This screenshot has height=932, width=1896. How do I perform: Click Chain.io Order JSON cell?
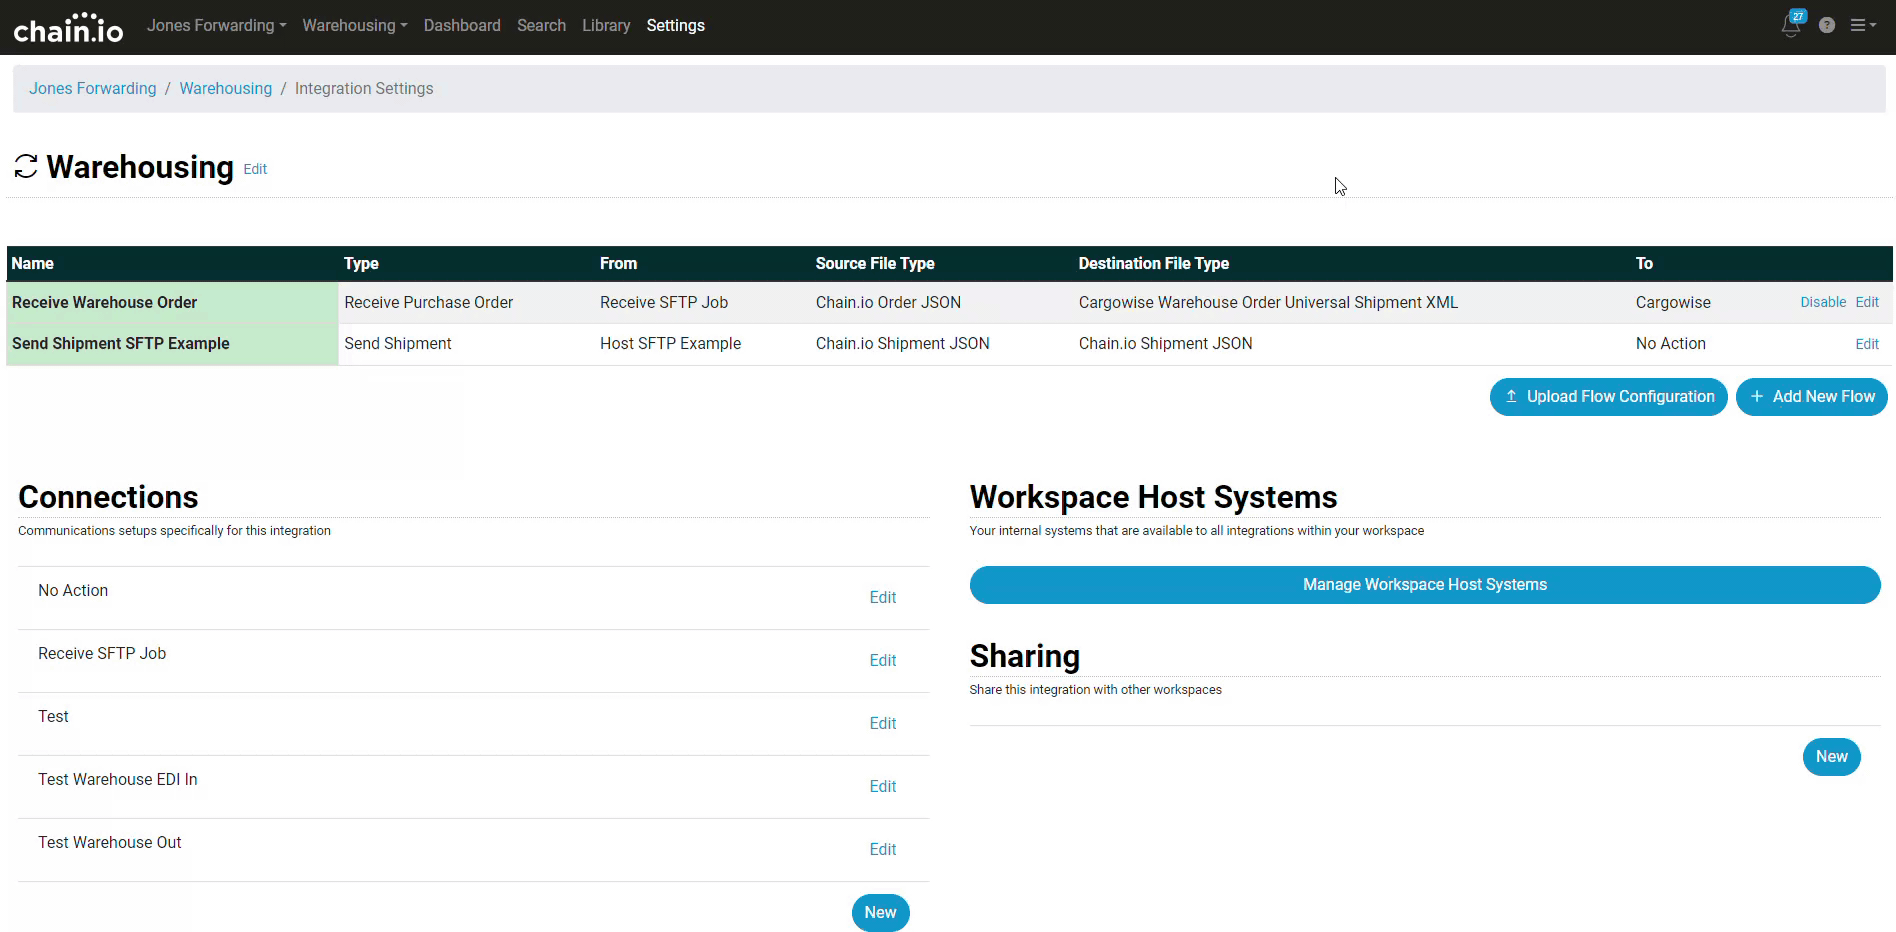(x=888, y=302)
